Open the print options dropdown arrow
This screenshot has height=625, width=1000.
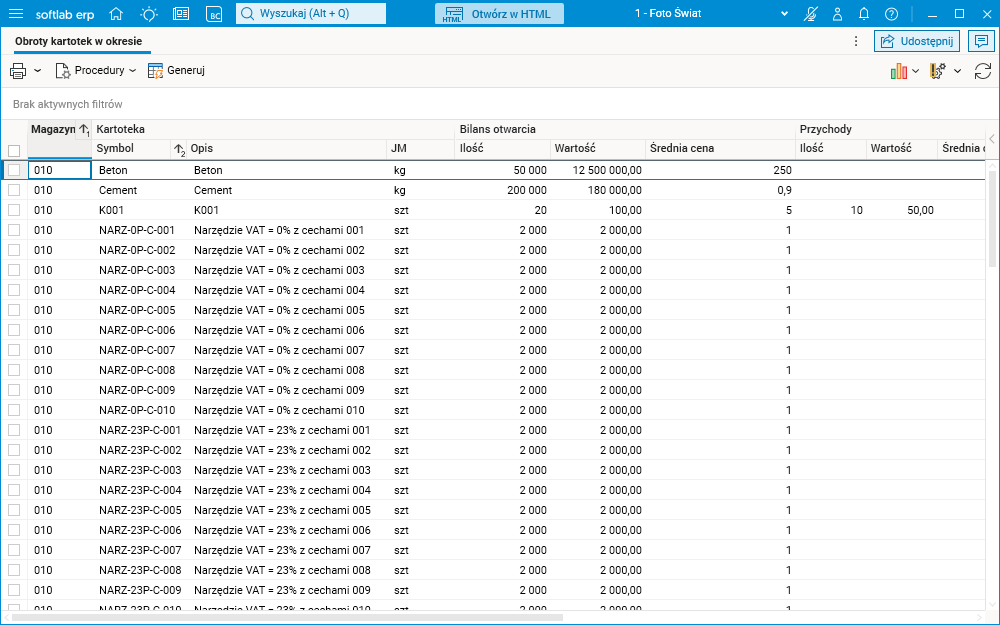[x=38, y=71]
